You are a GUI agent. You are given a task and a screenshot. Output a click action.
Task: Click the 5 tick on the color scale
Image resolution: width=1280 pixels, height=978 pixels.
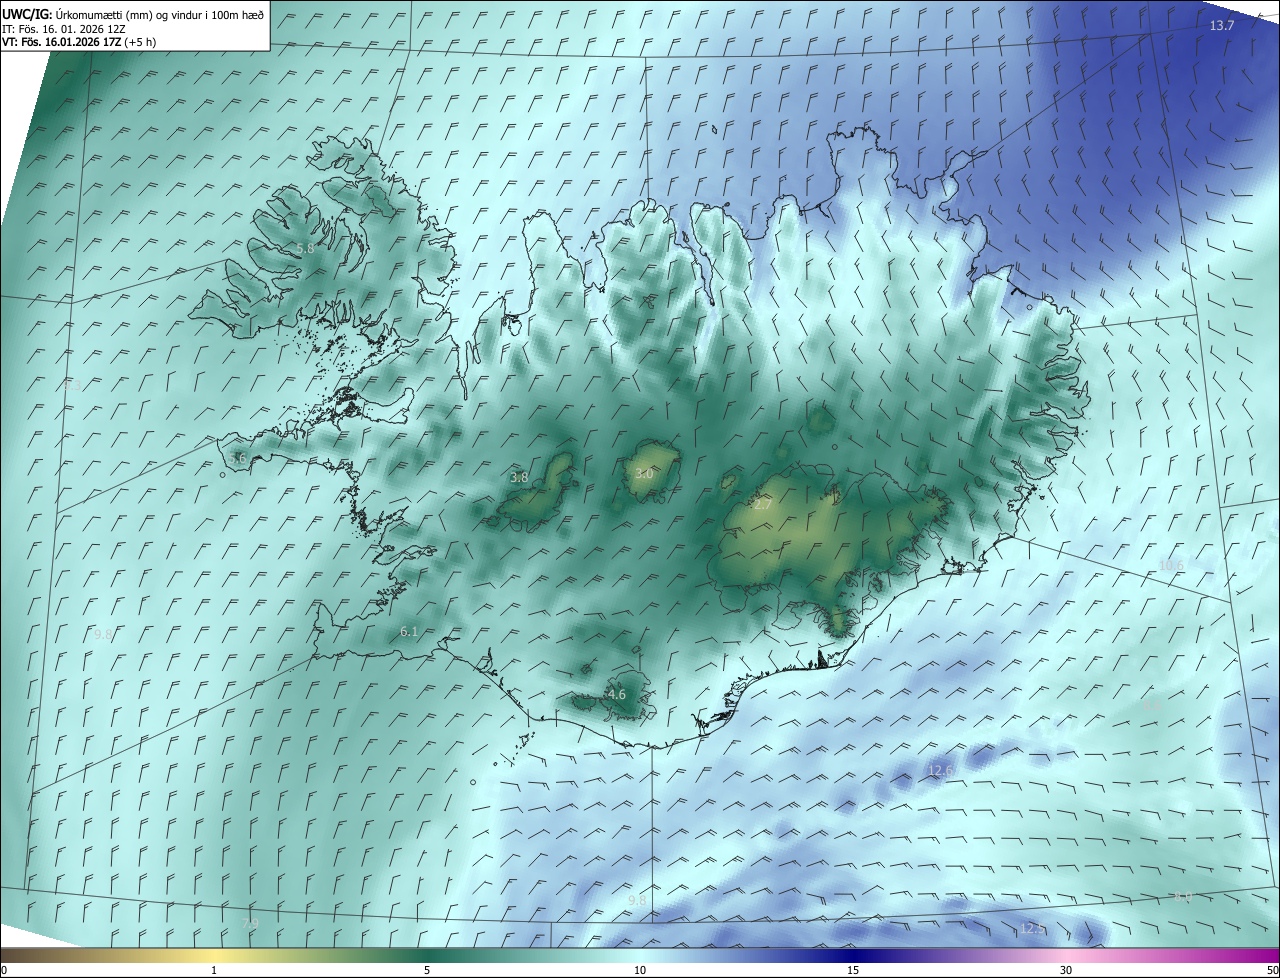tap(427, 970)
